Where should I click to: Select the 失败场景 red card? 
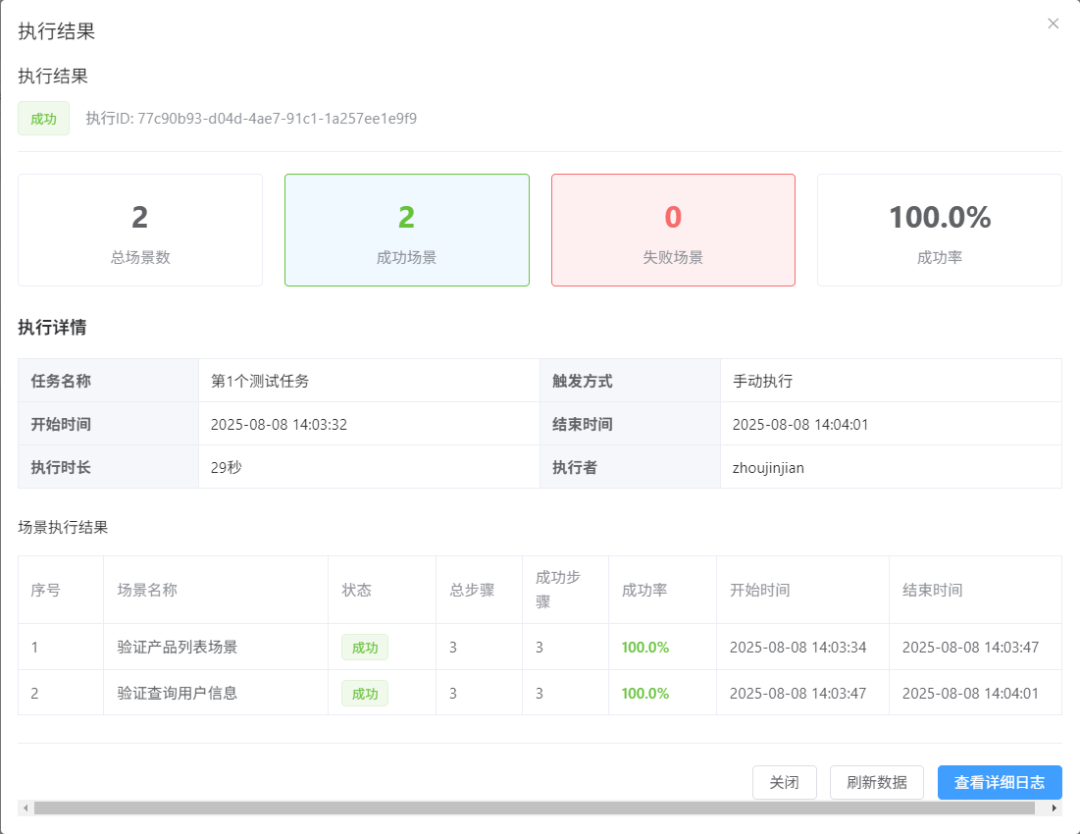pyautogui.click(x=673, y=230)
